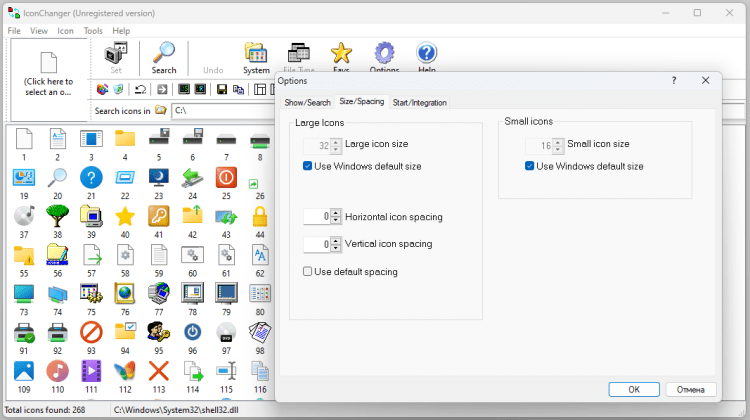Screen dimensions: 750x420
Task: Select icon number 1 blank document
Action: click(x=24, y=139)
